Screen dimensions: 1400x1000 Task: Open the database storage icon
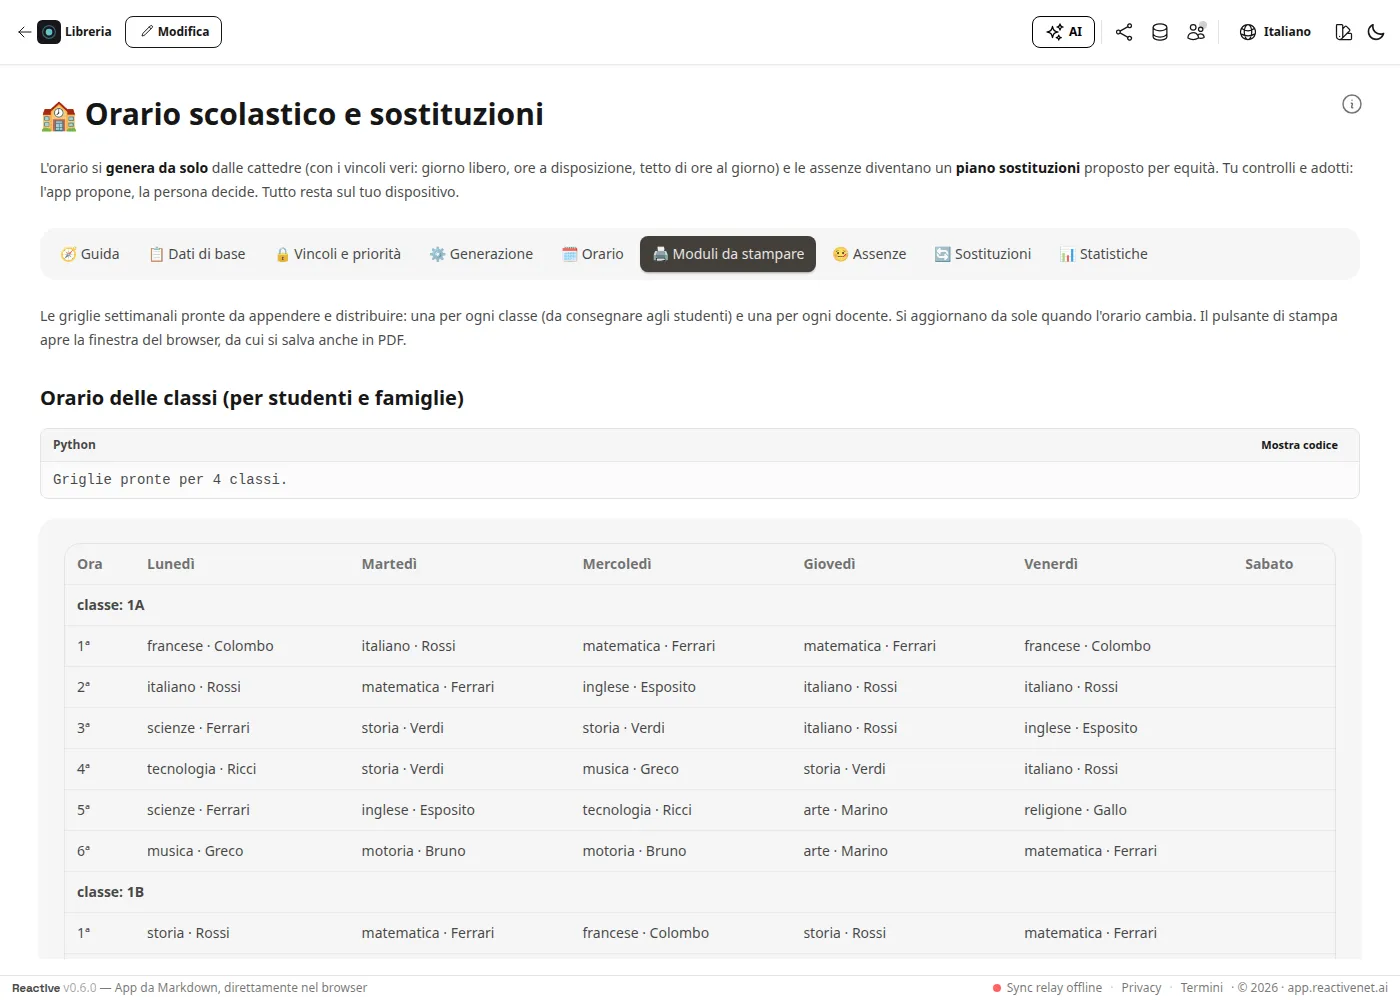tap(1160, 32)
